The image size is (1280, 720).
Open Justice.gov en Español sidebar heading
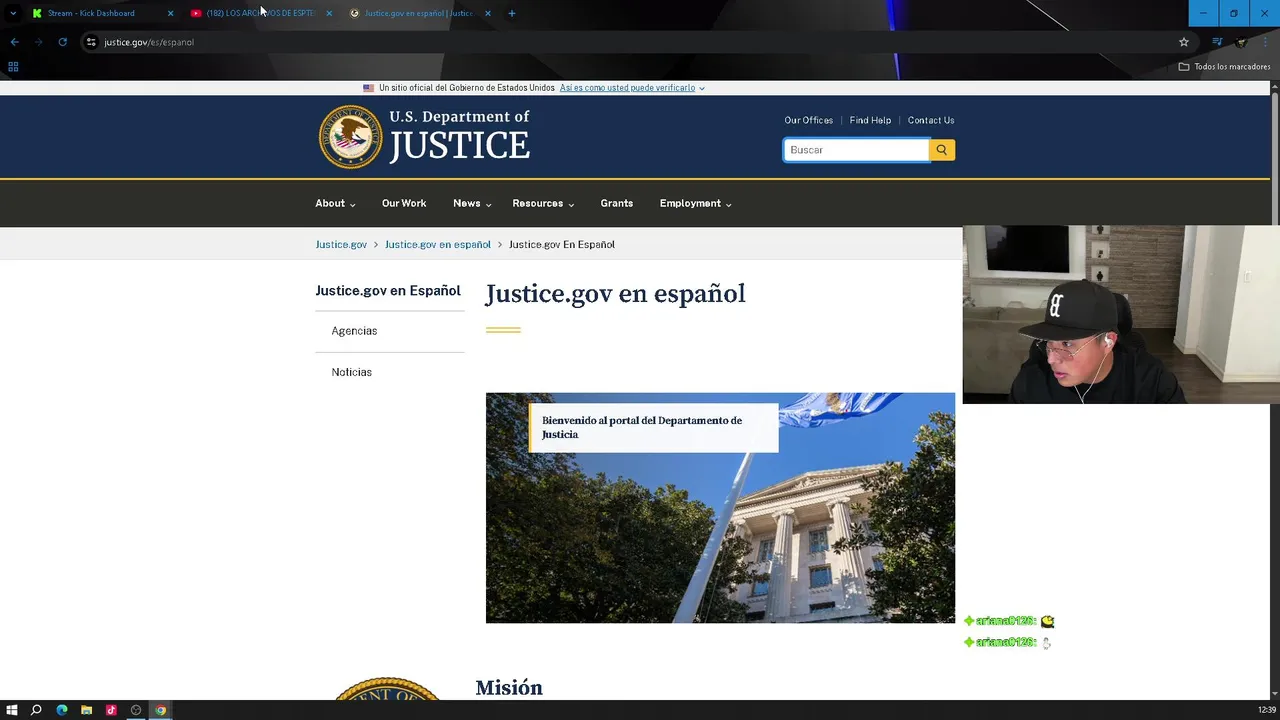(x=388, y=291)
